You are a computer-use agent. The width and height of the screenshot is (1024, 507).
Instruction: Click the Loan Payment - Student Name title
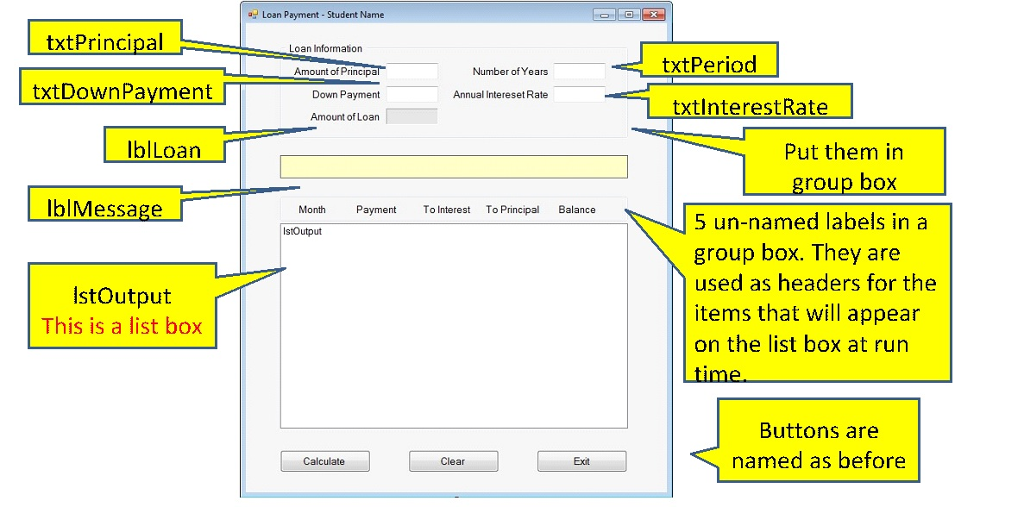(323, 14)
